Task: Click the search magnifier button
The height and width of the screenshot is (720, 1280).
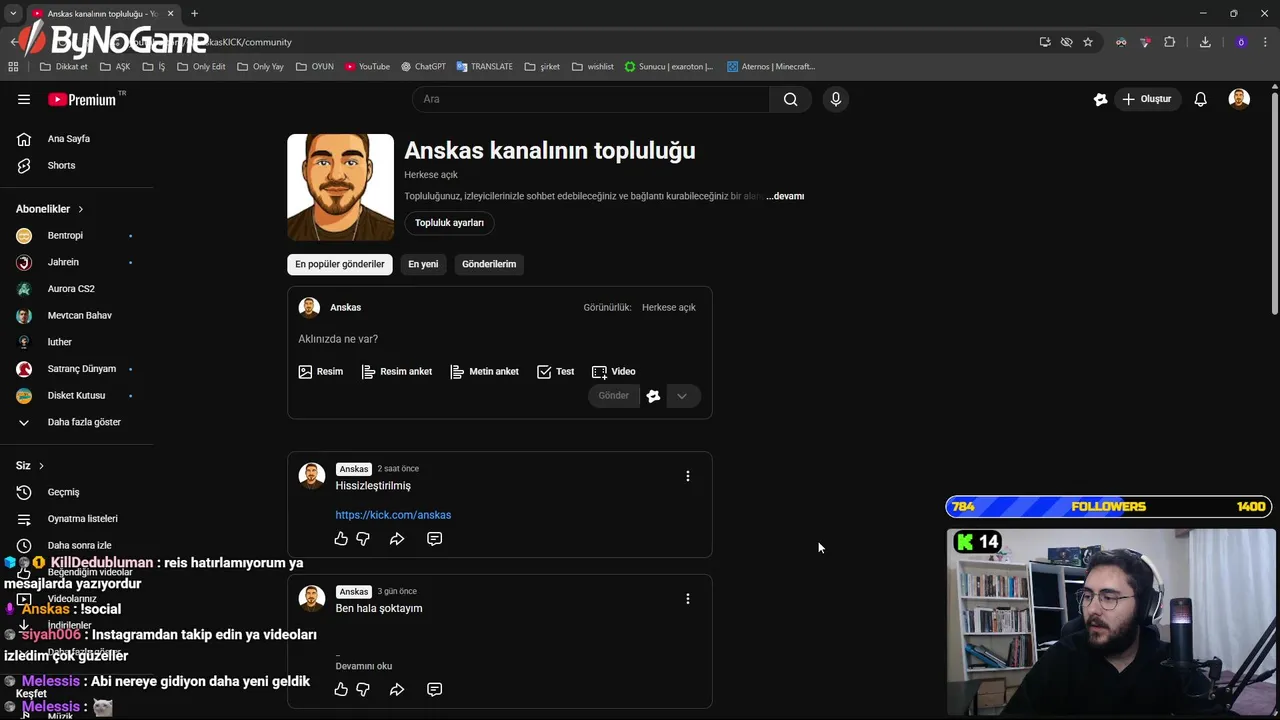Action: click(791, 99)
